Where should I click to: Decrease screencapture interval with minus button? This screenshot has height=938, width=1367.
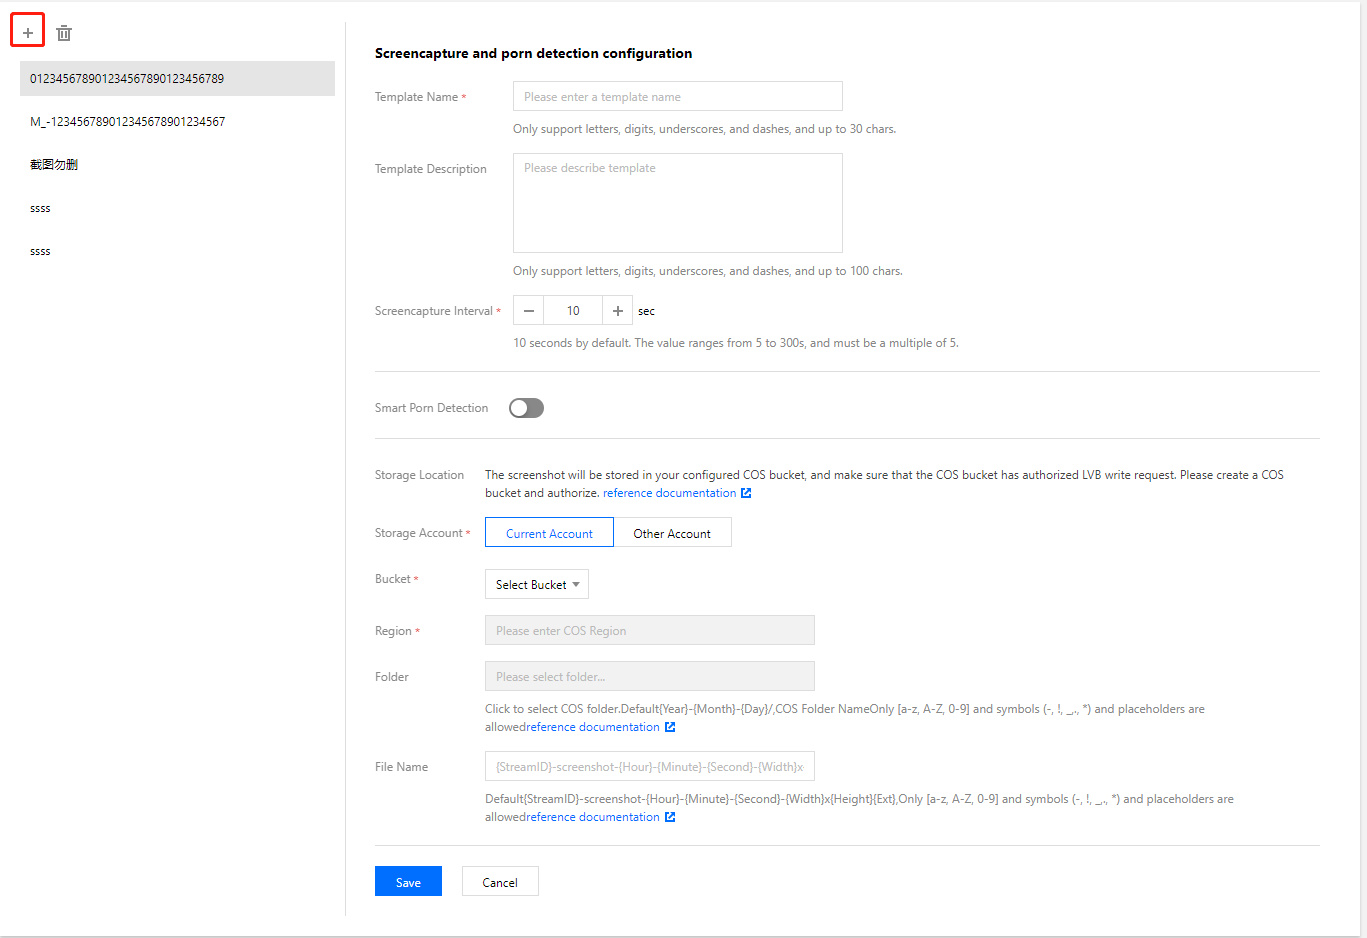click(529, 310)
